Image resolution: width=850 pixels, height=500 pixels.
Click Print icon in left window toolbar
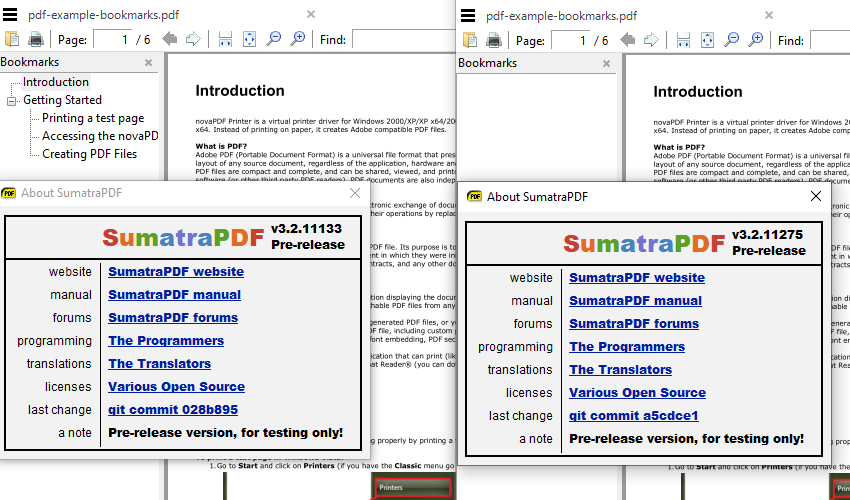coord(36,39)
